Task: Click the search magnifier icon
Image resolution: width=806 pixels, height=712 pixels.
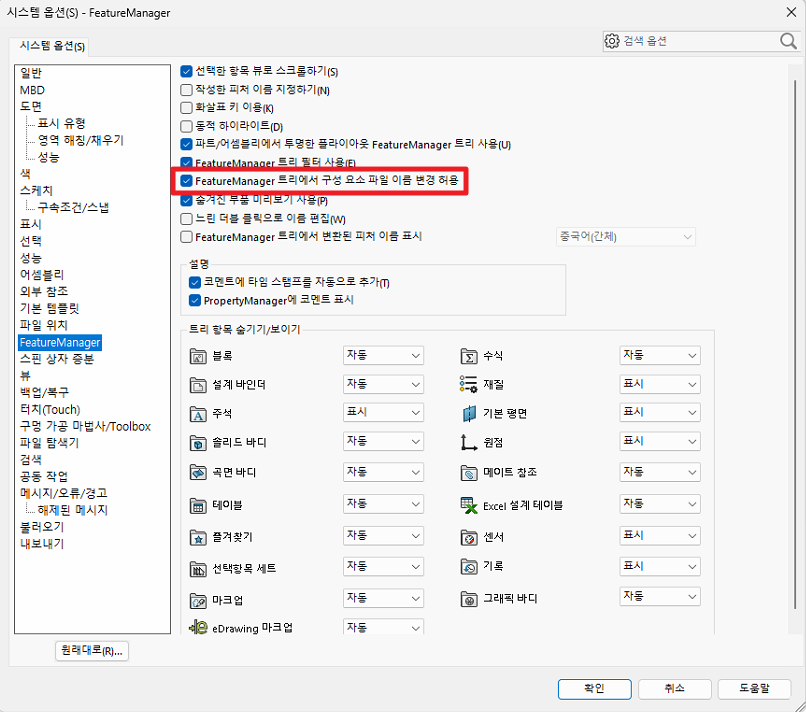Action: point(788,41)
